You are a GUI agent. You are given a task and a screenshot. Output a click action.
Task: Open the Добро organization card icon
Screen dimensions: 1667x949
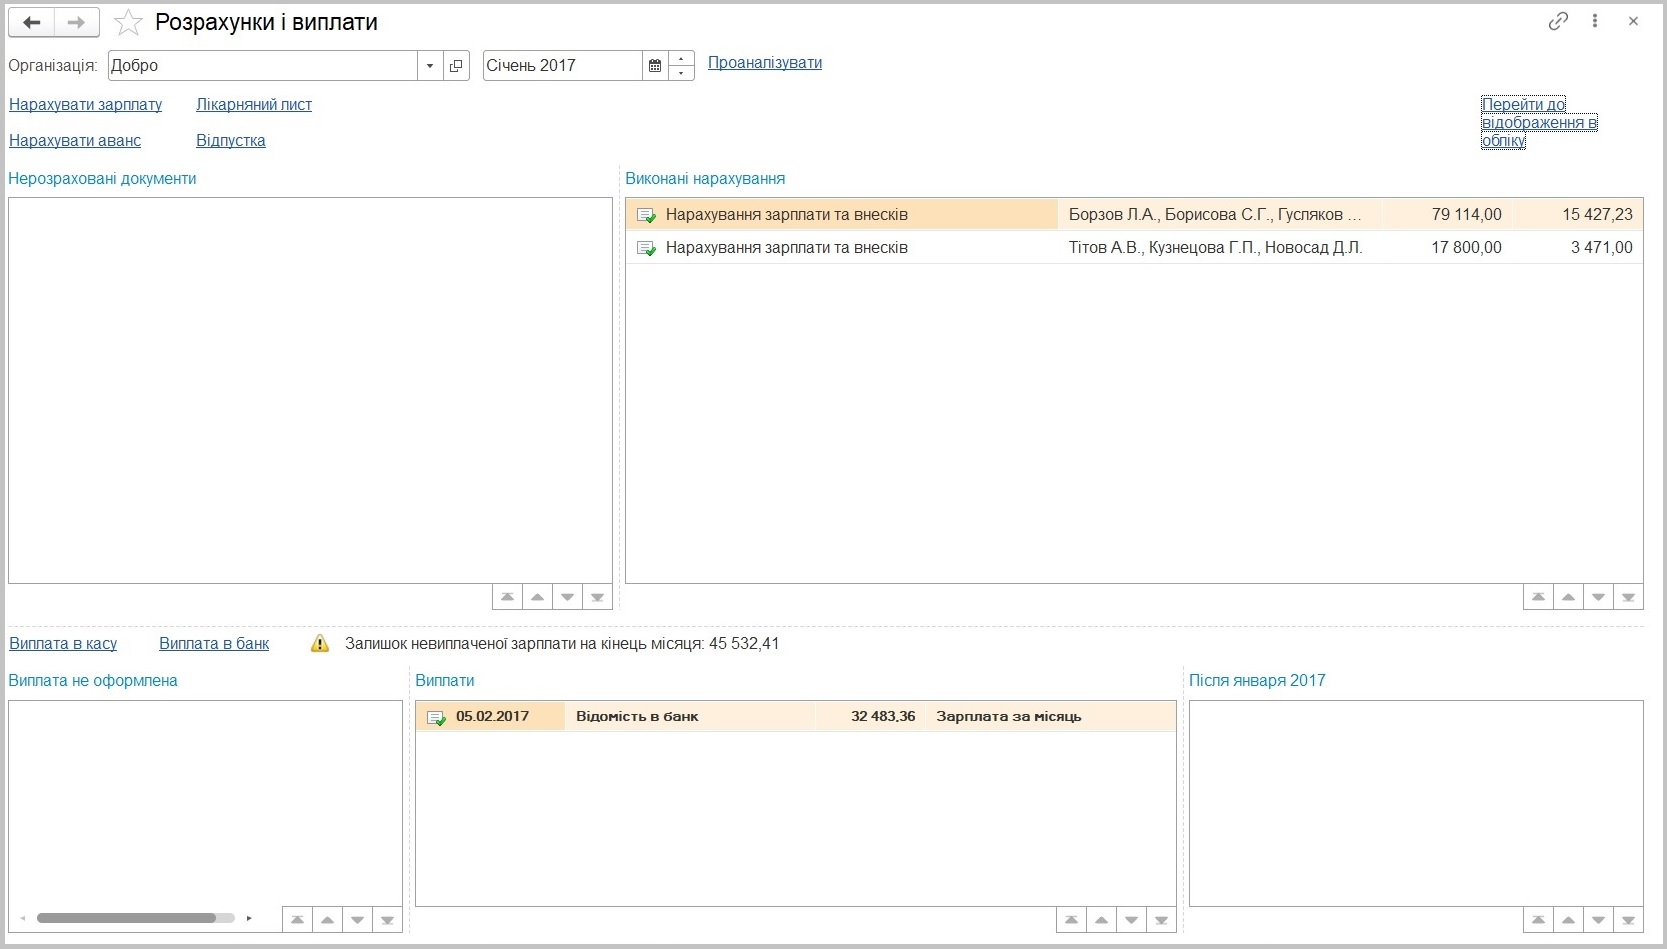(456, 66)
